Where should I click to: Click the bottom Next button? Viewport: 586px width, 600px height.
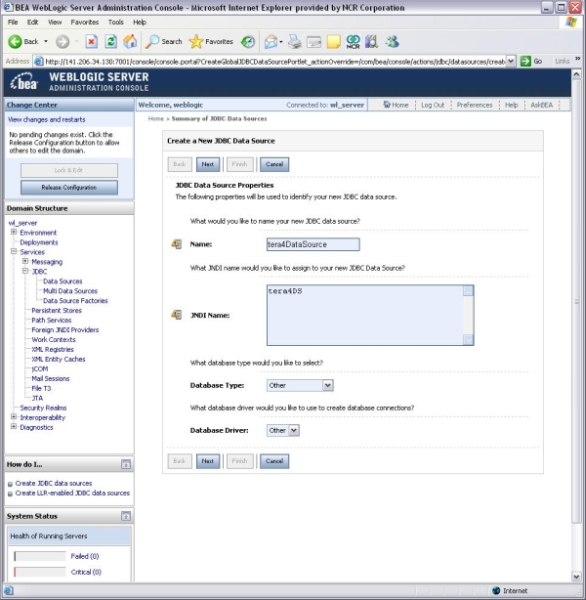click(208, 461)
